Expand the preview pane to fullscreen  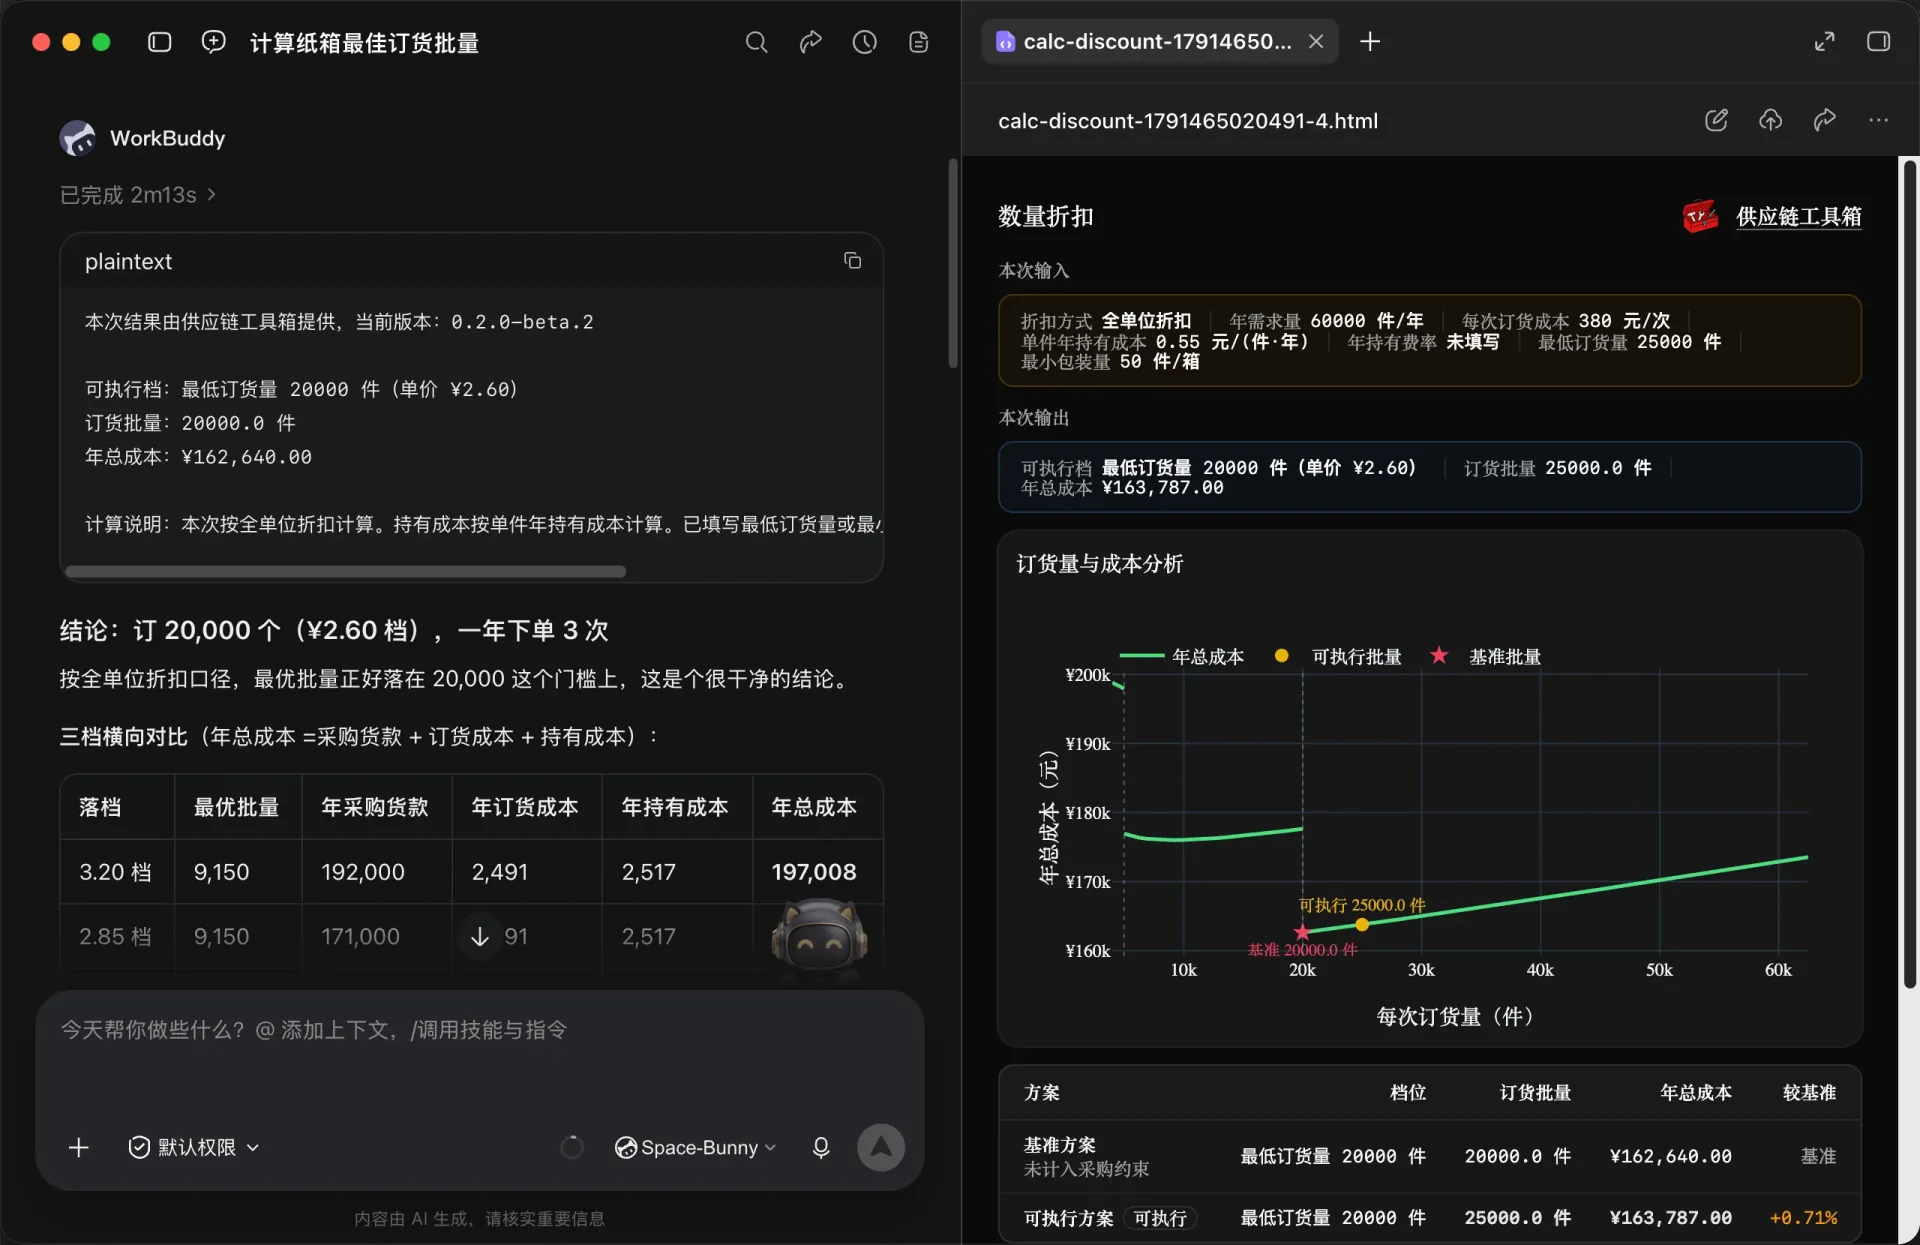click(1825, 42)
